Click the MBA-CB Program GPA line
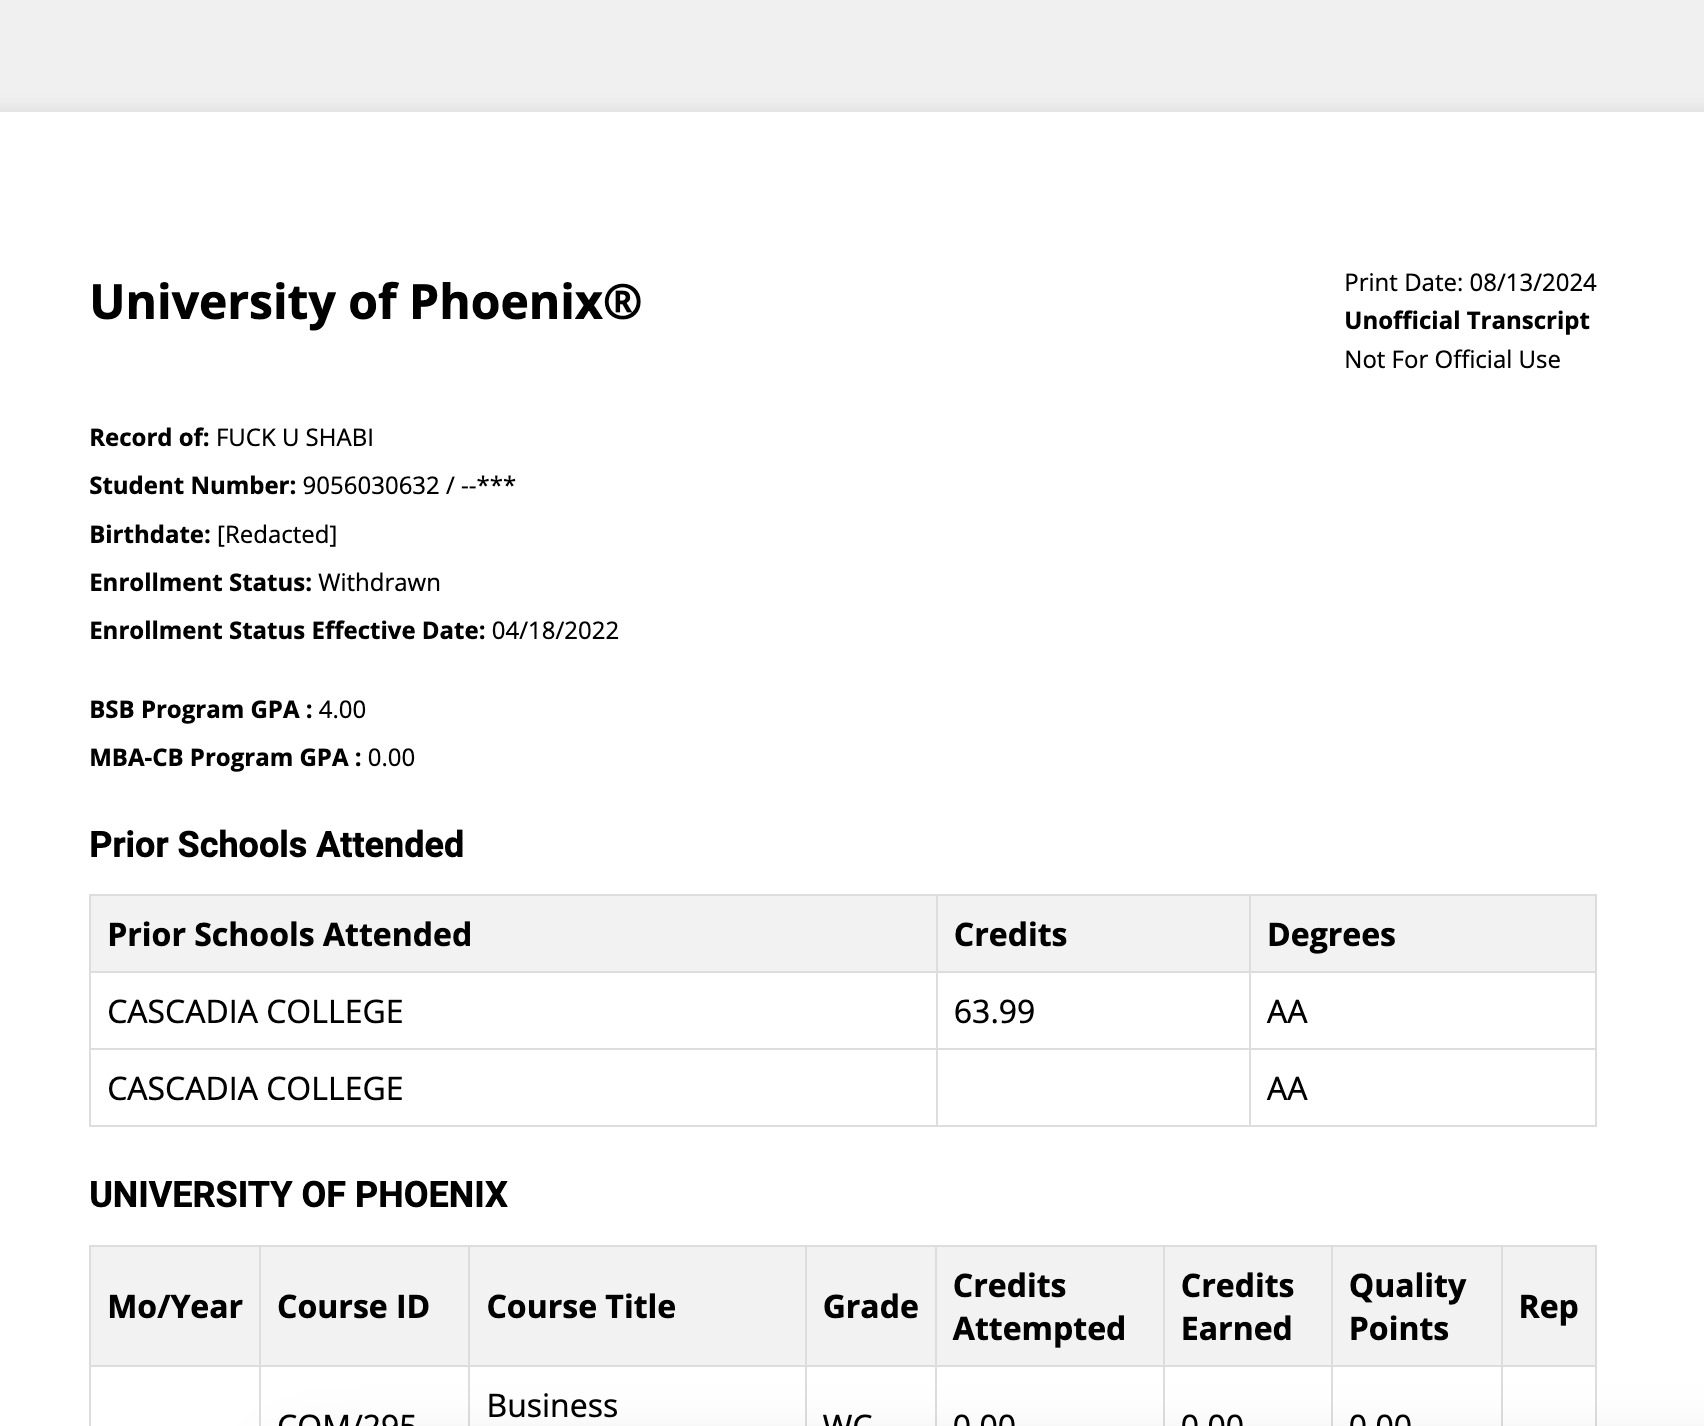Screen dimensions: 1704x1426 tap(252, 758)
